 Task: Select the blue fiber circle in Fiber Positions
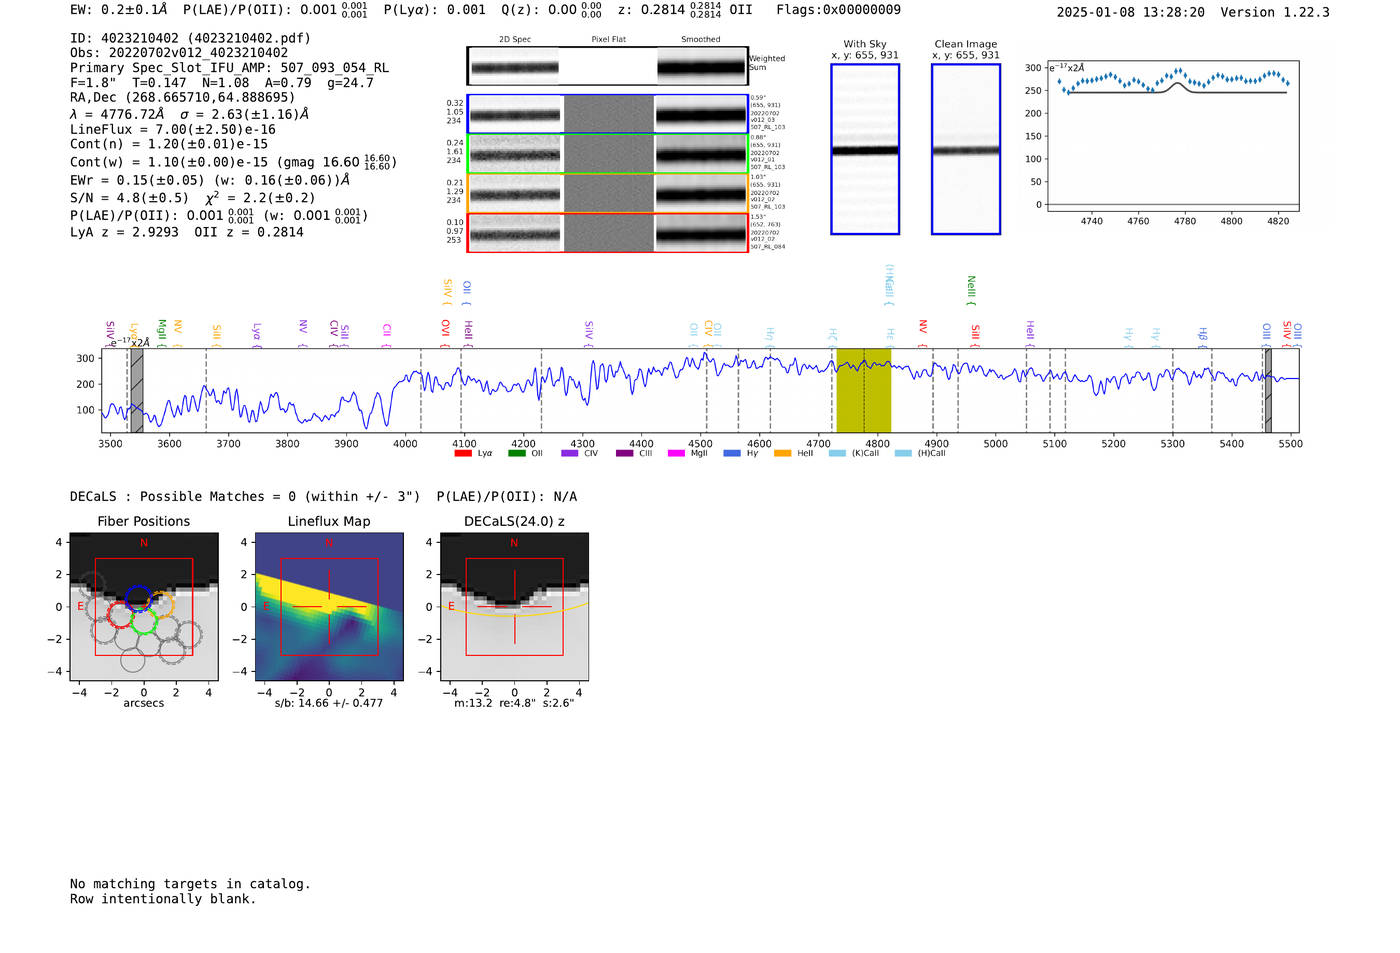(x=139, y=599)
